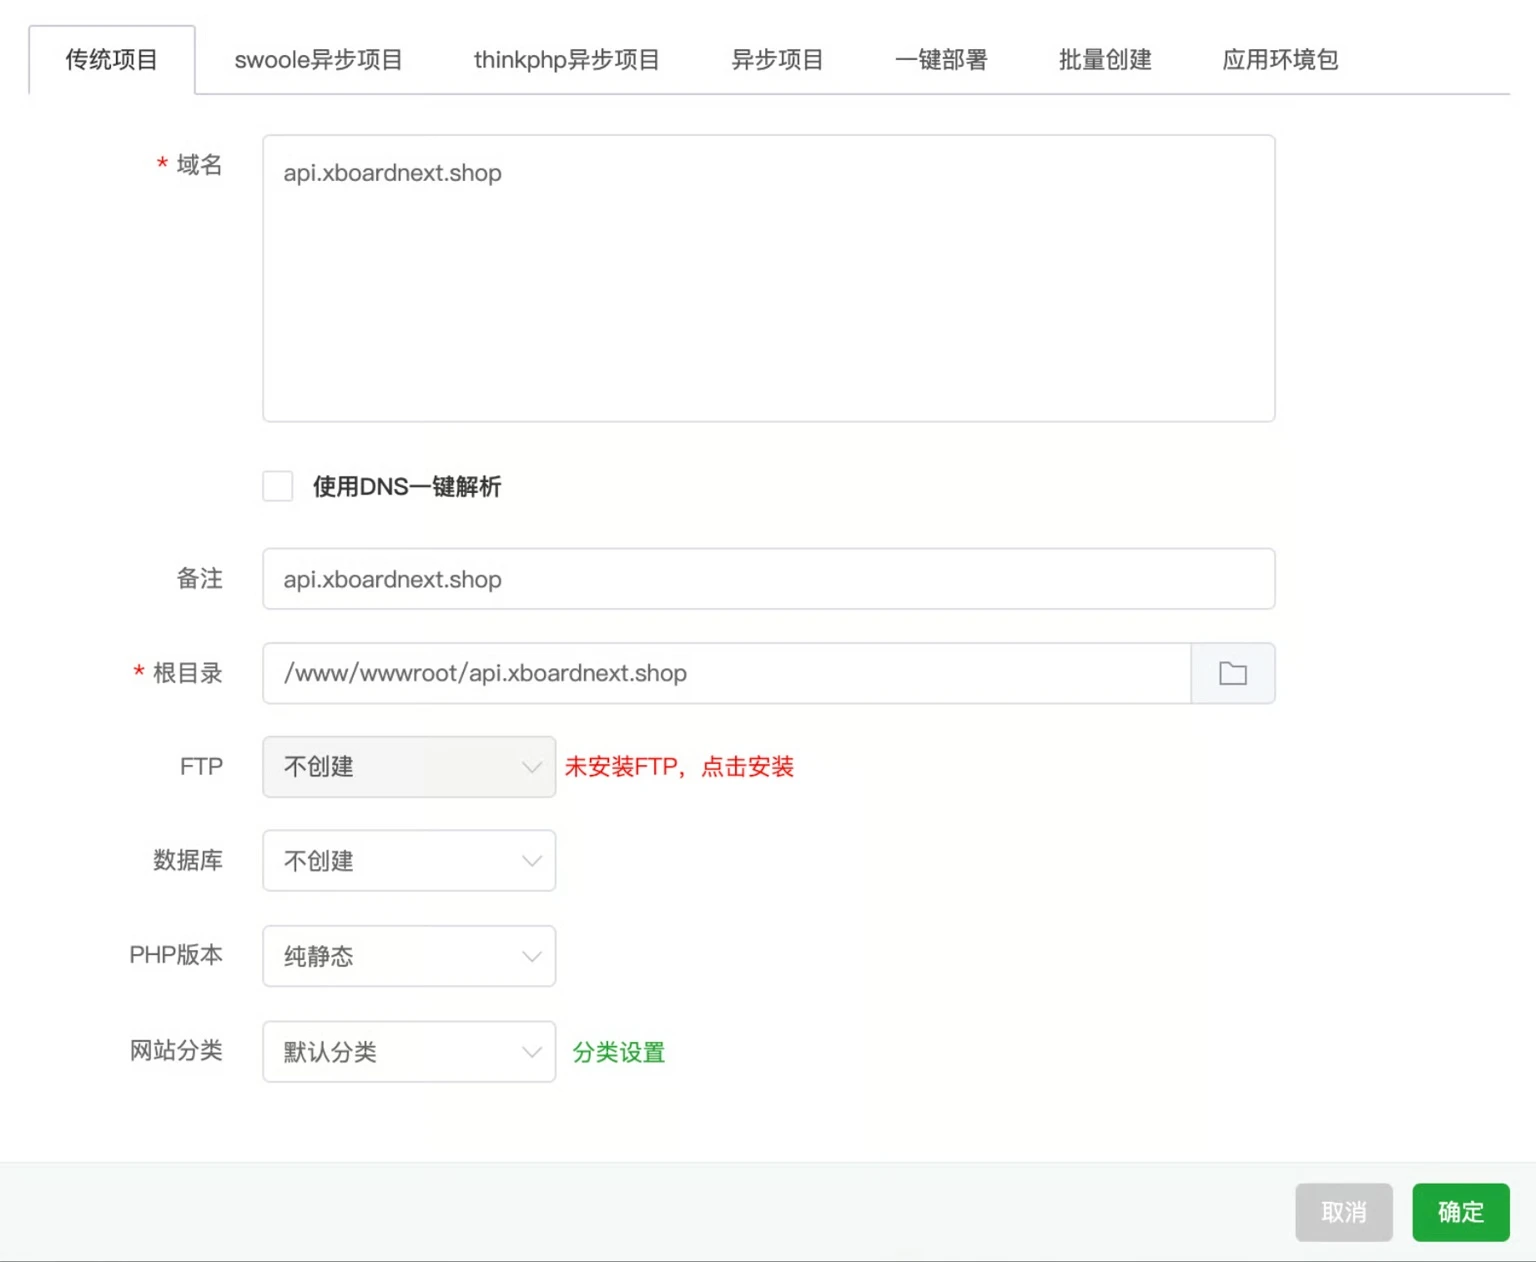
Task: Open the FTP creation dropdown
Action: 408,766
